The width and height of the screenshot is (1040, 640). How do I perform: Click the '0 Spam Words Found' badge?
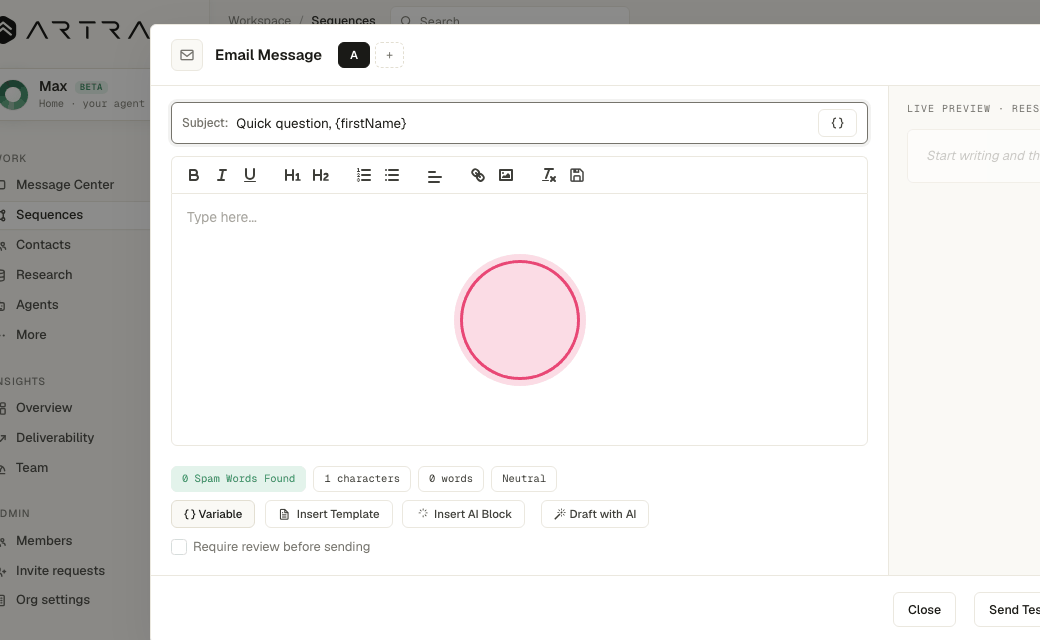238,479
